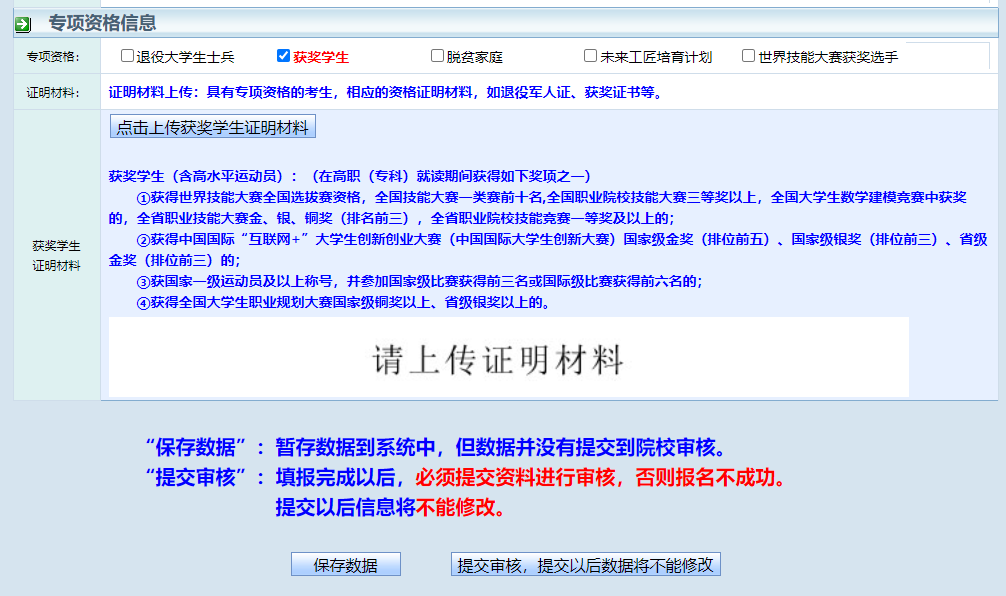Click the 保存数据 button
This screenshot has height=596, width=1006.
(345, 565)
